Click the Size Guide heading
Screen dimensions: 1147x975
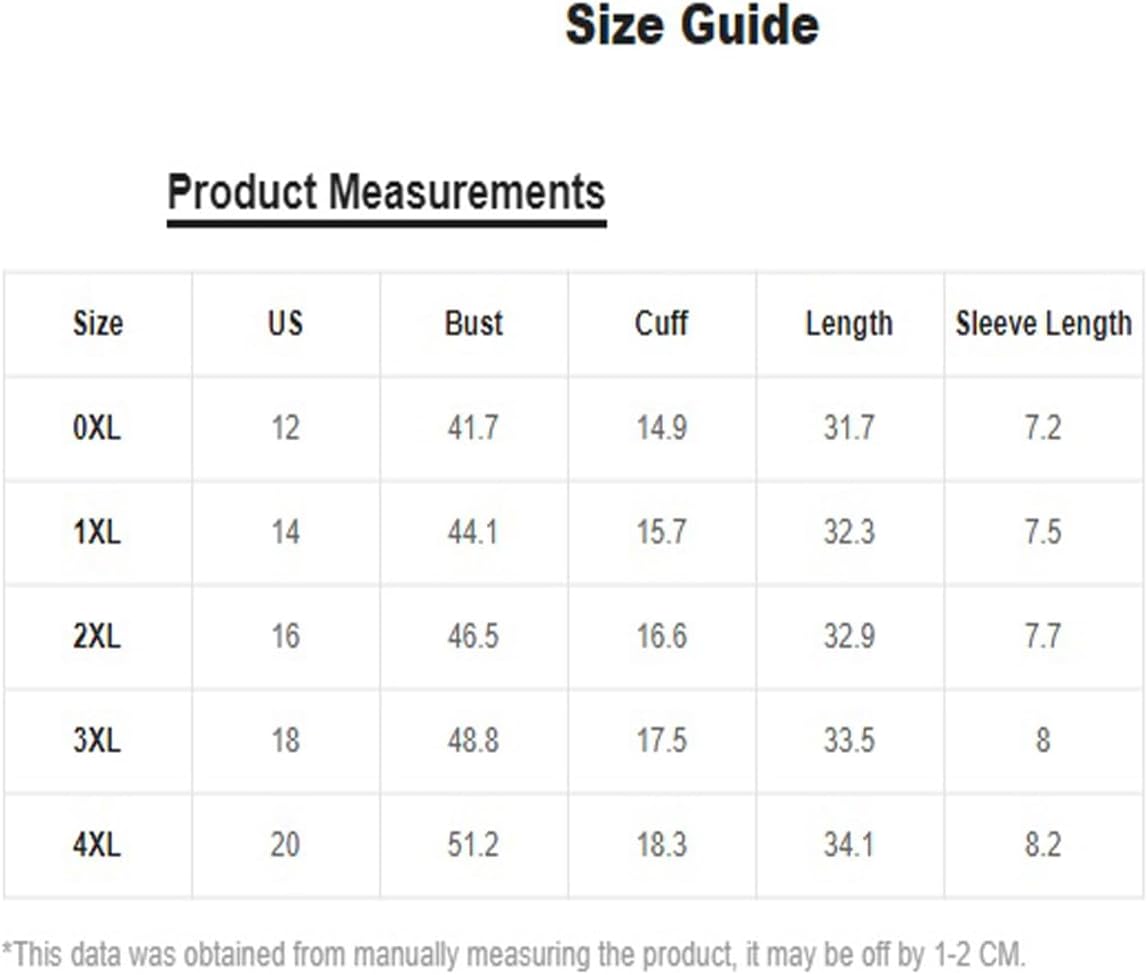(x=692, y=26)
